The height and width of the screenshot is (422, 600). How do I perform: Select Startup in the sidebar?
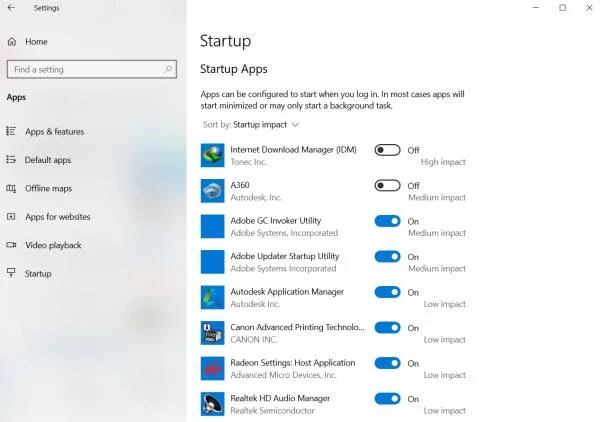coord(38,274)
